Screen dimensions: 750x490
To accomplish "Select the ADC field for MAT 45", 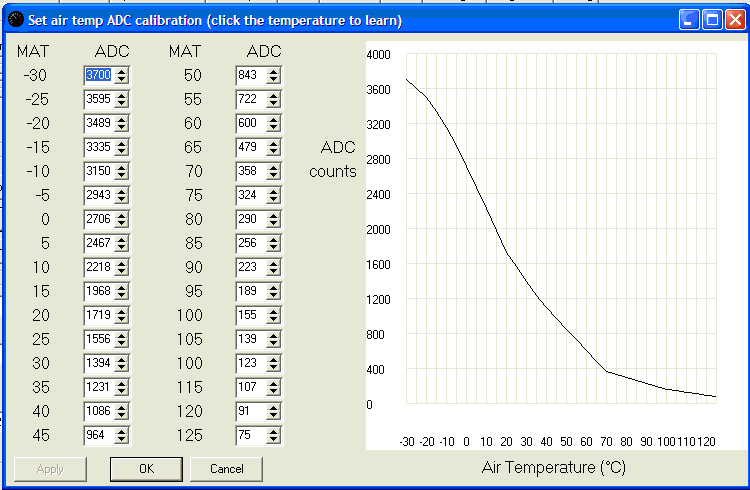I will [x=99, y=435].
